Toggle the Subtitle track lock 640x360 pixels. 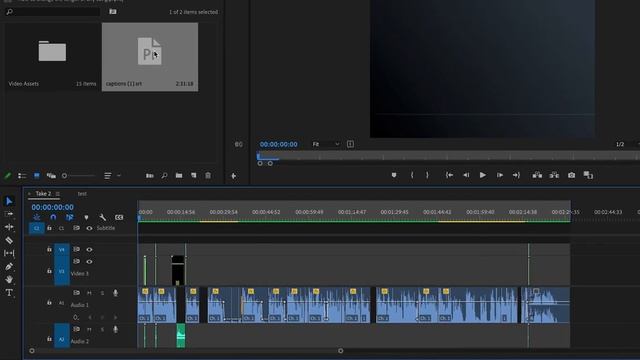click(49, 228)
